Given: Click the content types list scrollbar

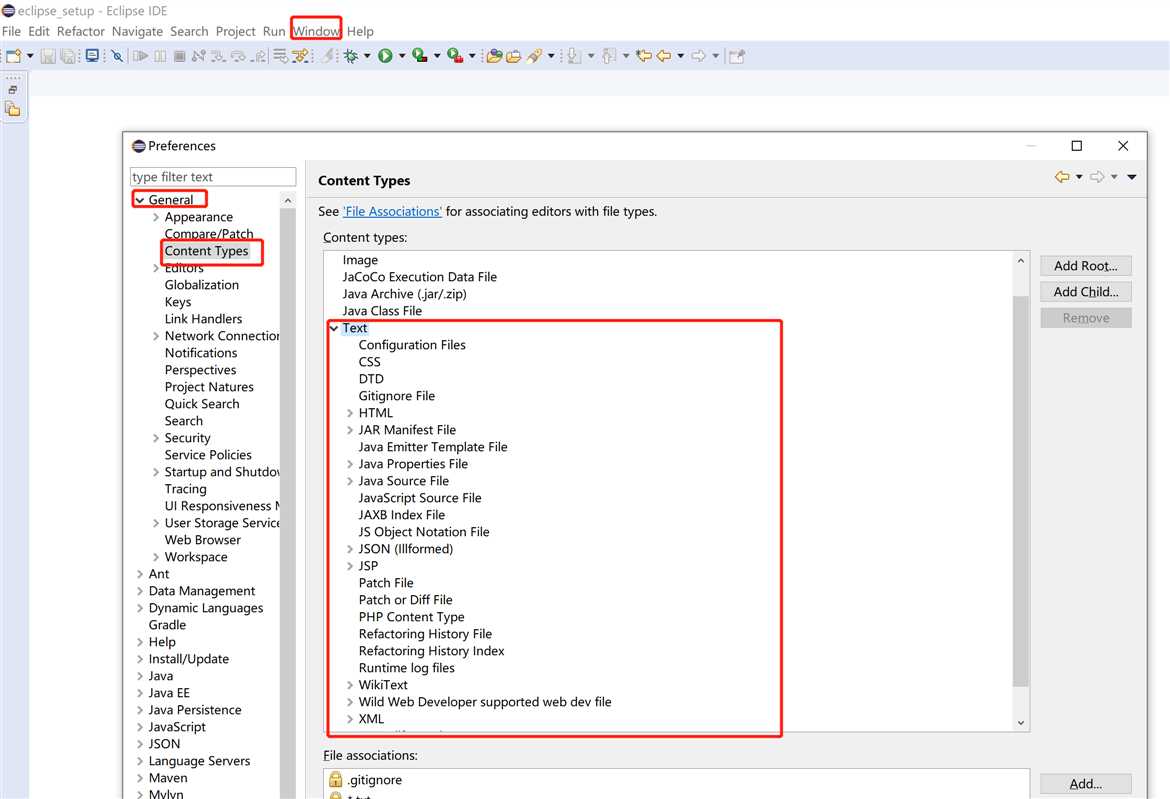Looking at the screenshot, I should [1021, 491].
